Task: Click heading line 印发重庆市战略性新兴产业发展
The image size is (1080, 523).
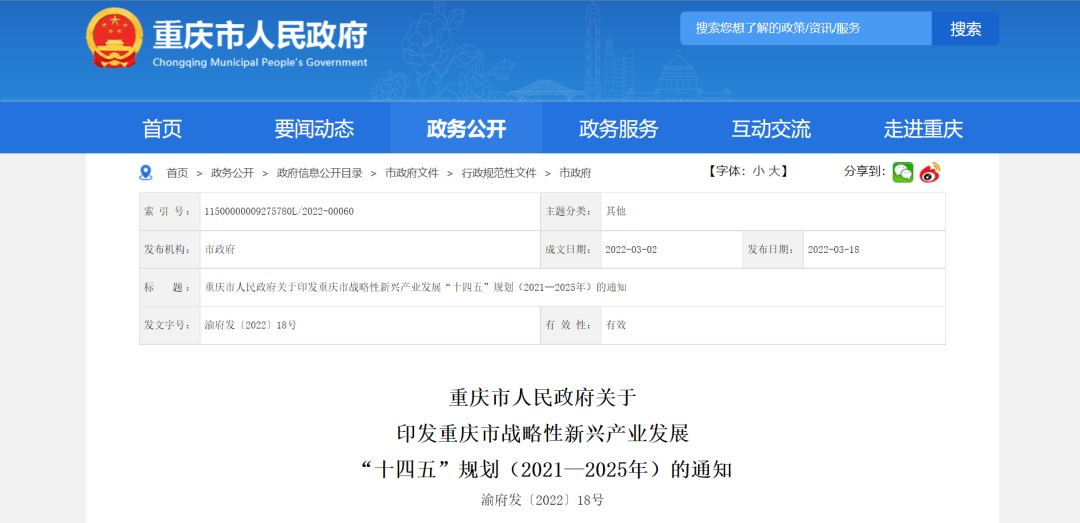Action: tap(543, 434)
